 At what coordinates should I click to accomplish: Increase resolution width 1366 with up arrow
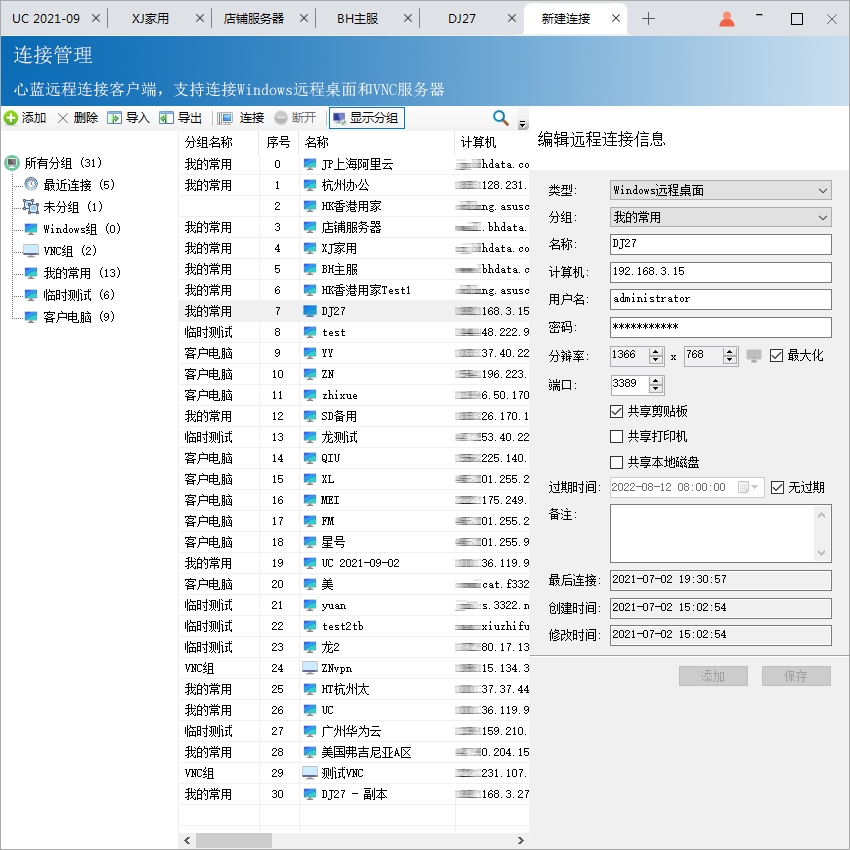click(x=656, y=351)
